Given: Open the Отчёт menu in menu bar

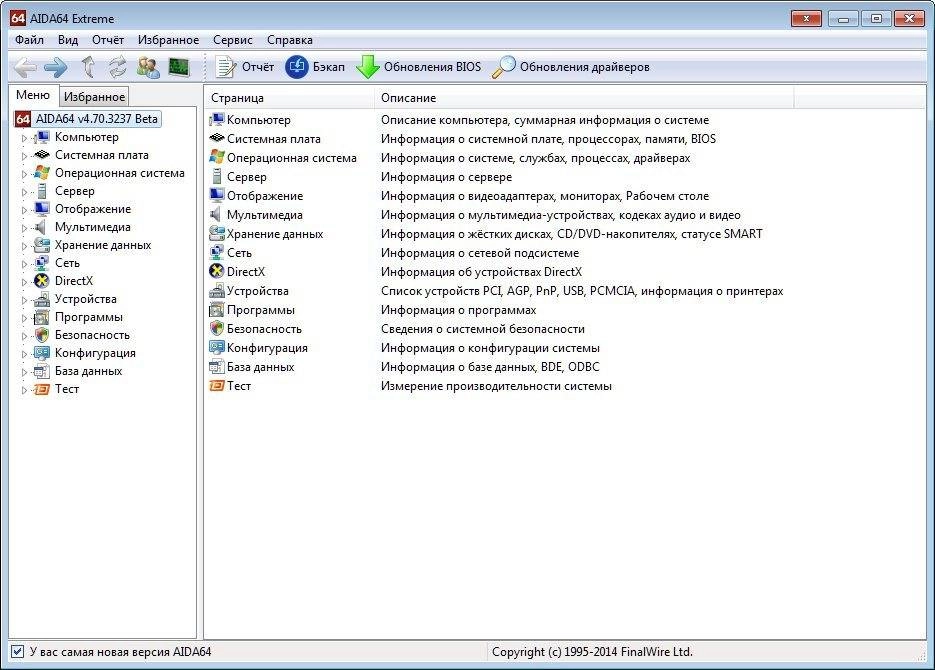Looking at the screenshot, I should tap(108, 40).
